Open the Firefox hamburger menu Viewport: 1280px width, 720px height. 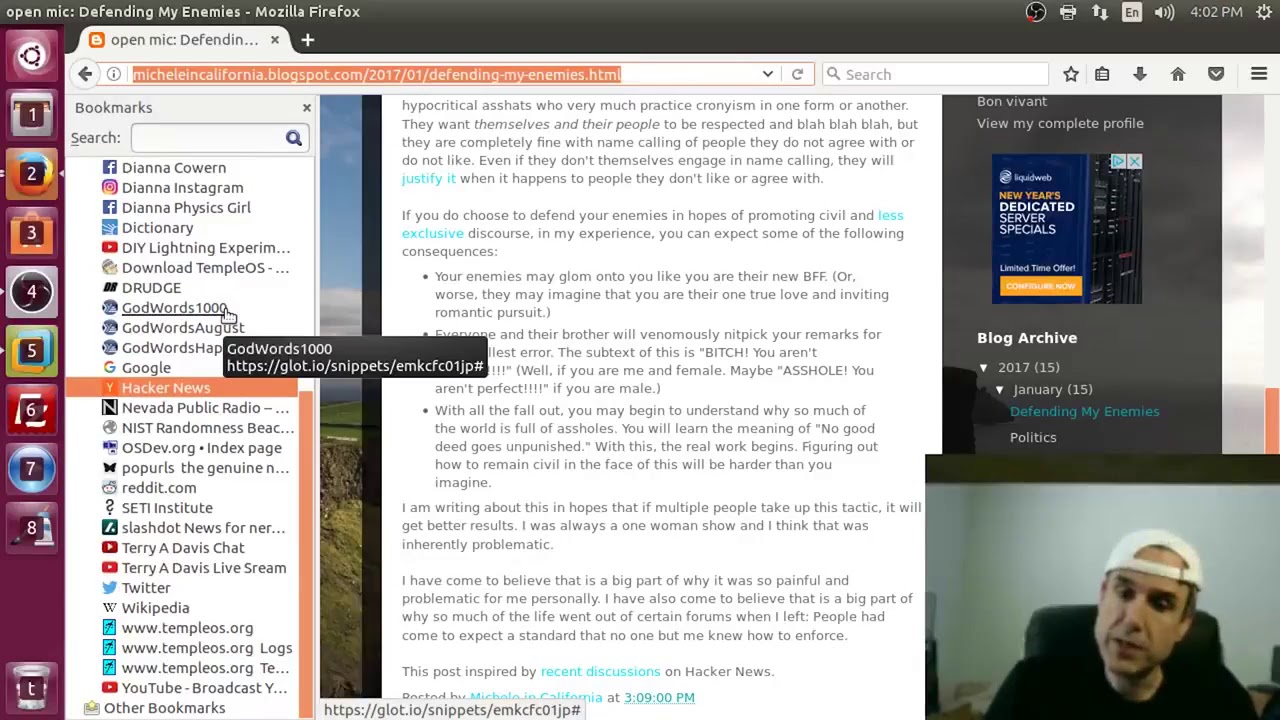[x=1259, y=74]
